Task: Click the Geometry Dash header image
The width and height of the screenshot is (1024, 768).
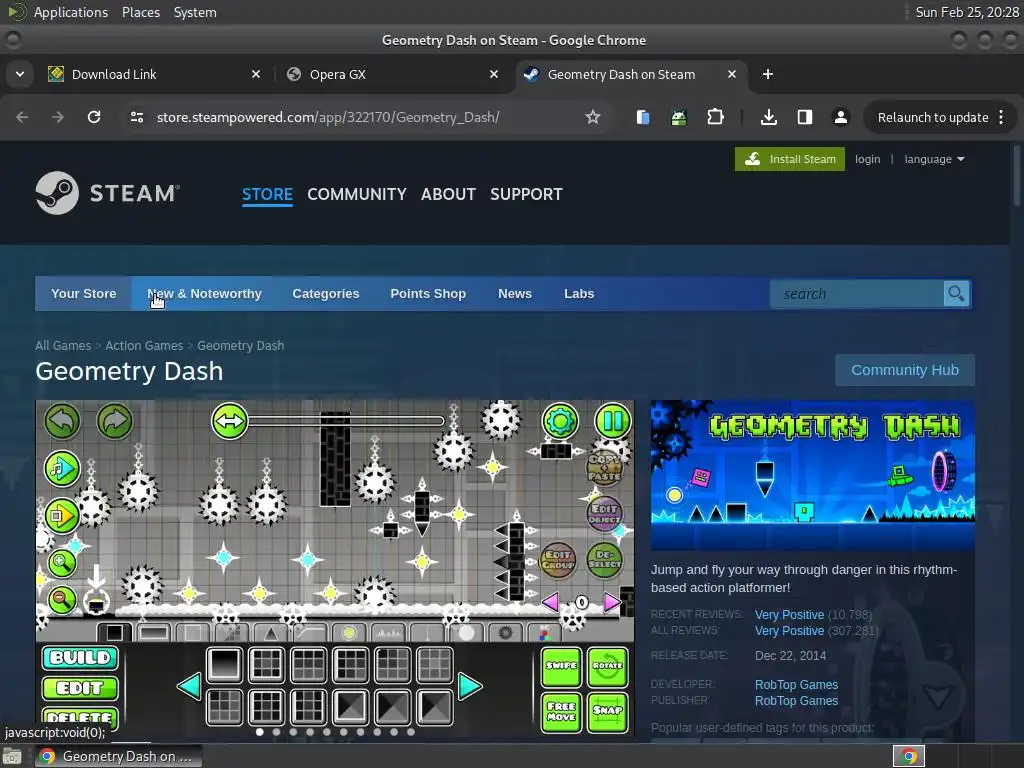Action: (812, 475)
